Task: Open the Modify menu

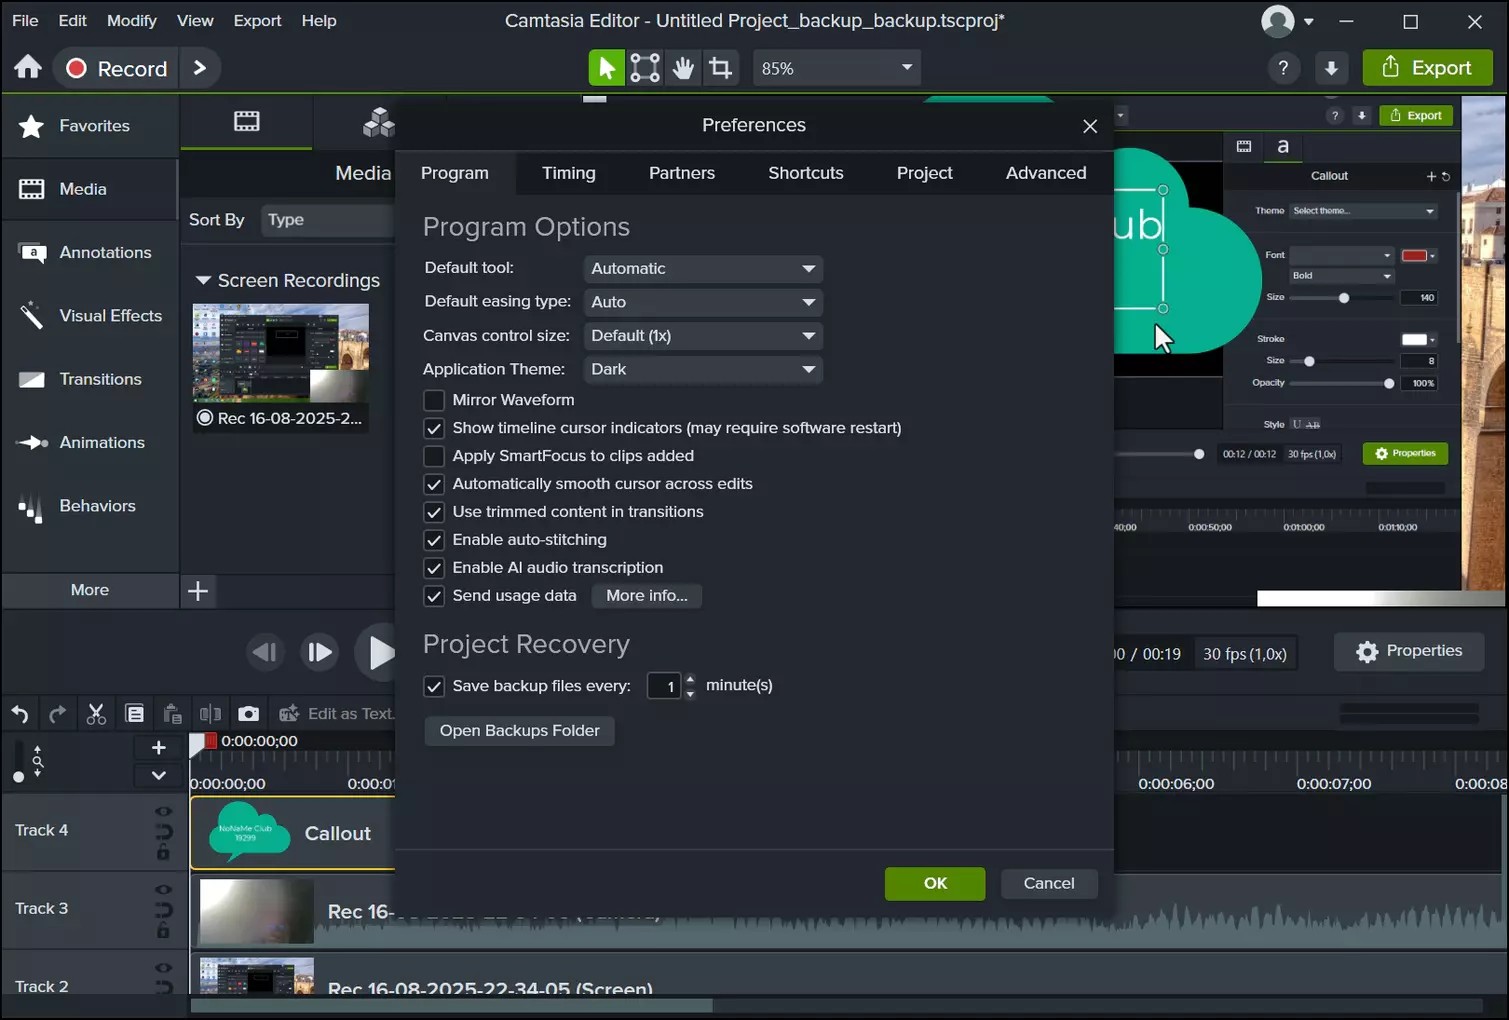Action: tap(132, 21)
